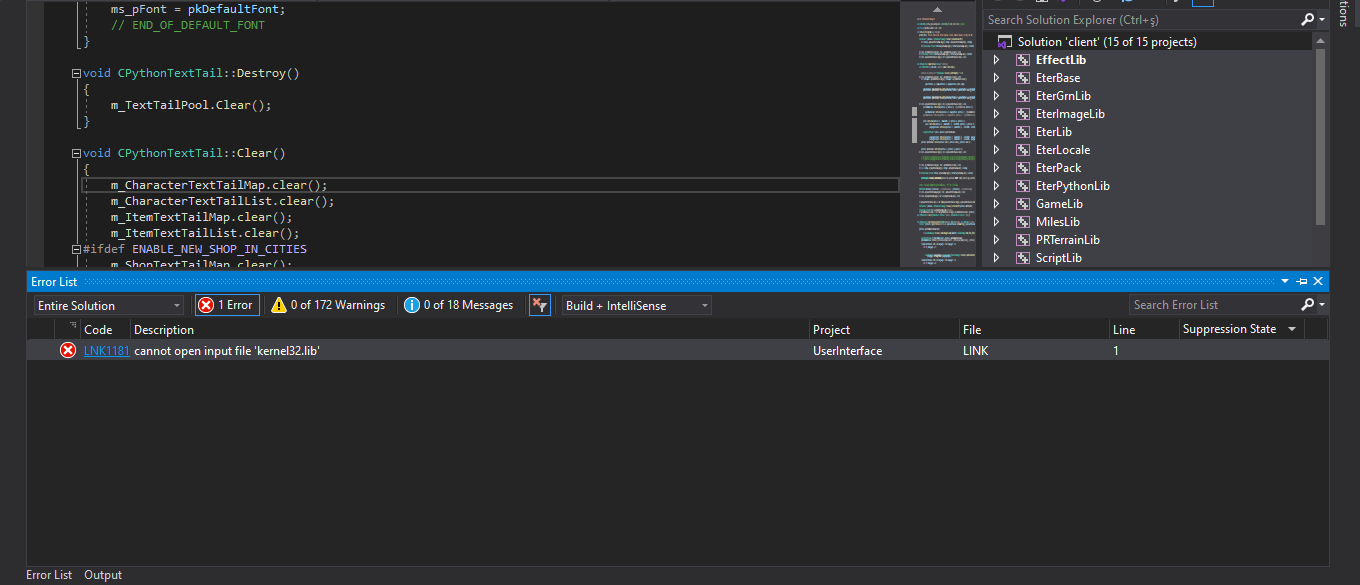Toggle the clear filter funnel button
1360x585 pixels.
[x=540, y=305]
